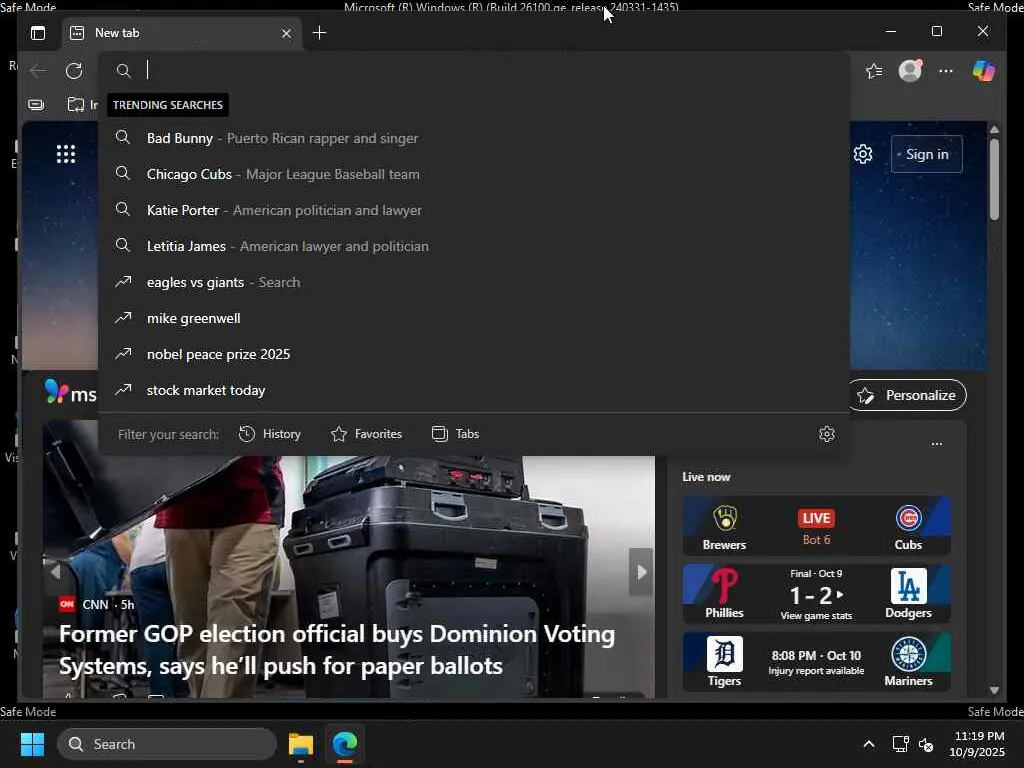Click the Personalize button
The height and width of the screenshot is (768, 1024).
pos(908,395)
